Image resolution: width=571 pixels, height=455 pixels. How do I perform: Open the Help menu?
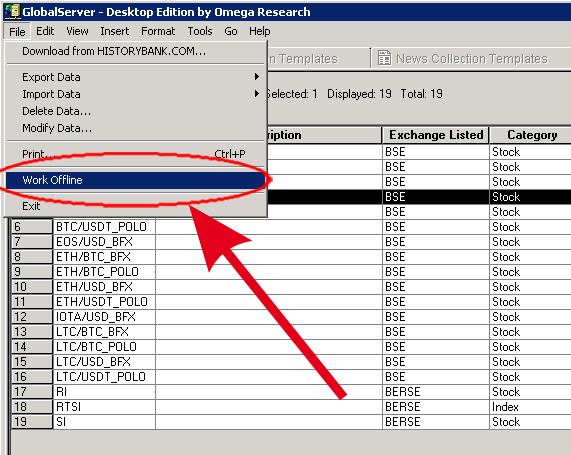coord(260,31)
